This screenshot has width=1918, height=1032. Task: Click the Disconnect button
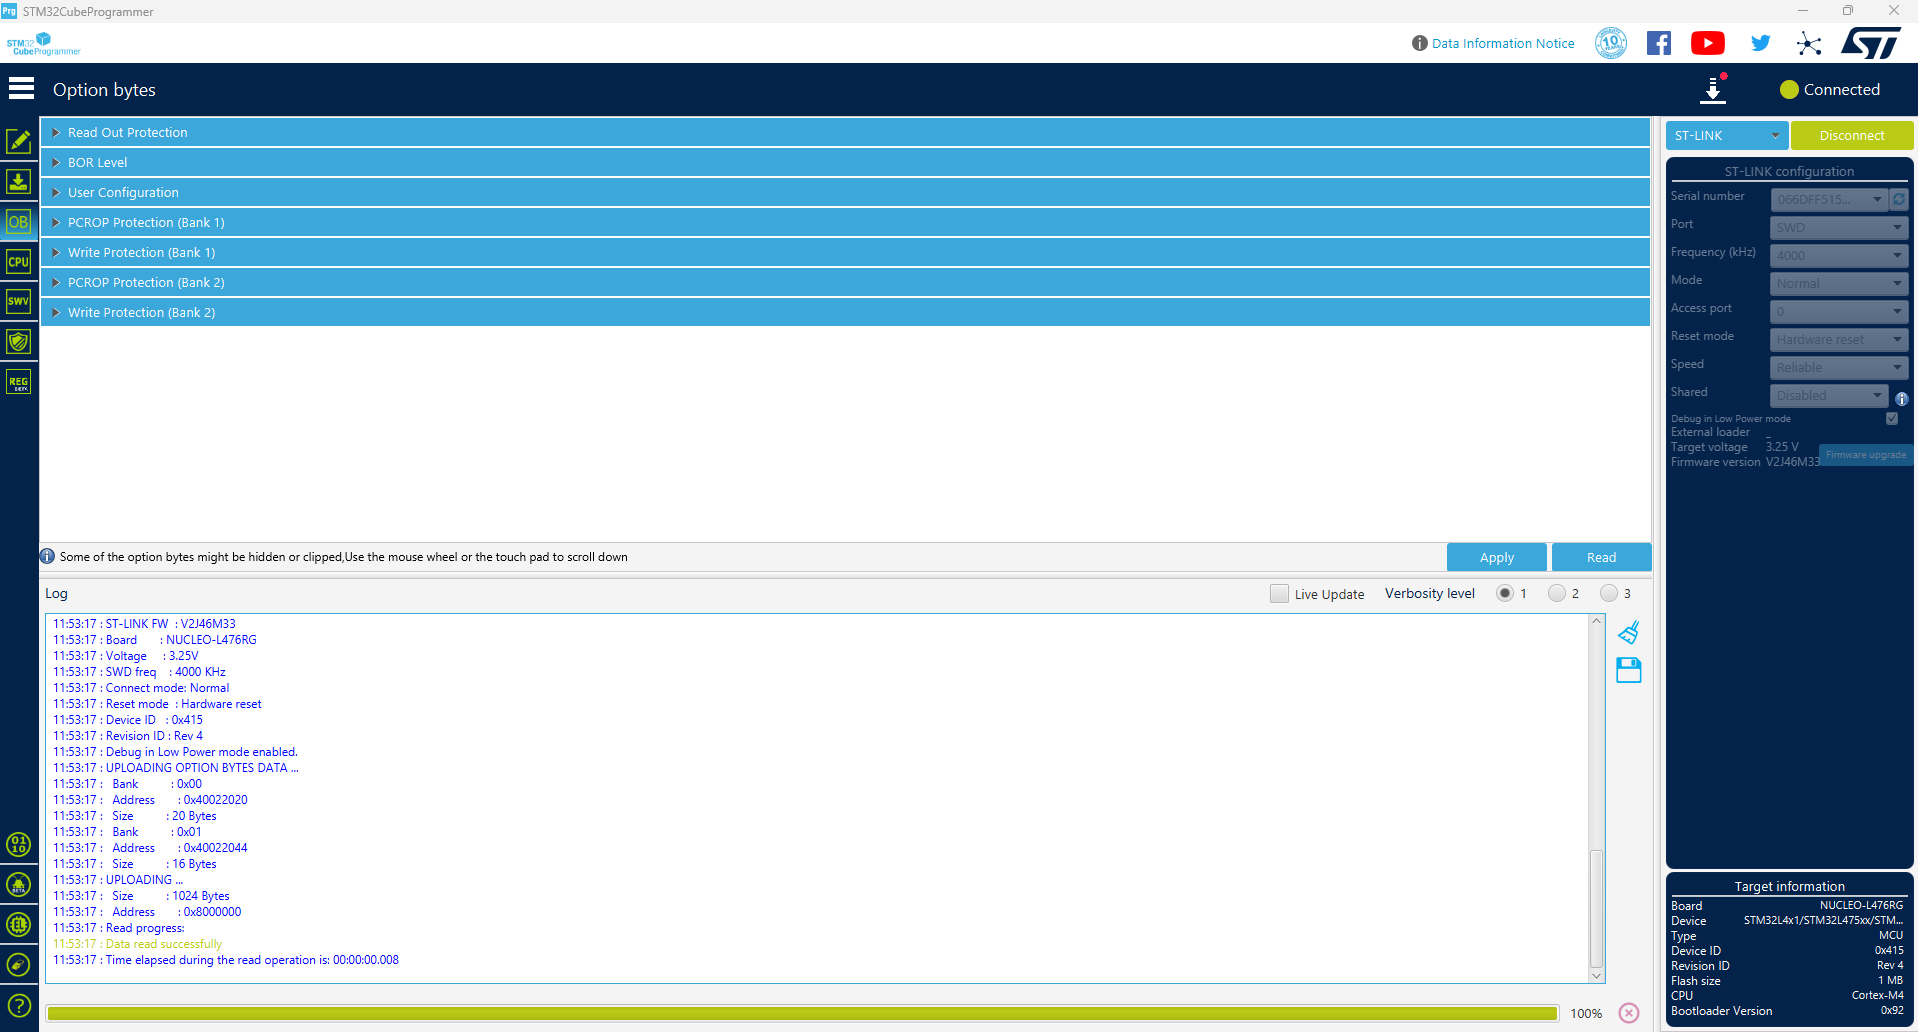pyautogui.click(x=1851, y=135)
